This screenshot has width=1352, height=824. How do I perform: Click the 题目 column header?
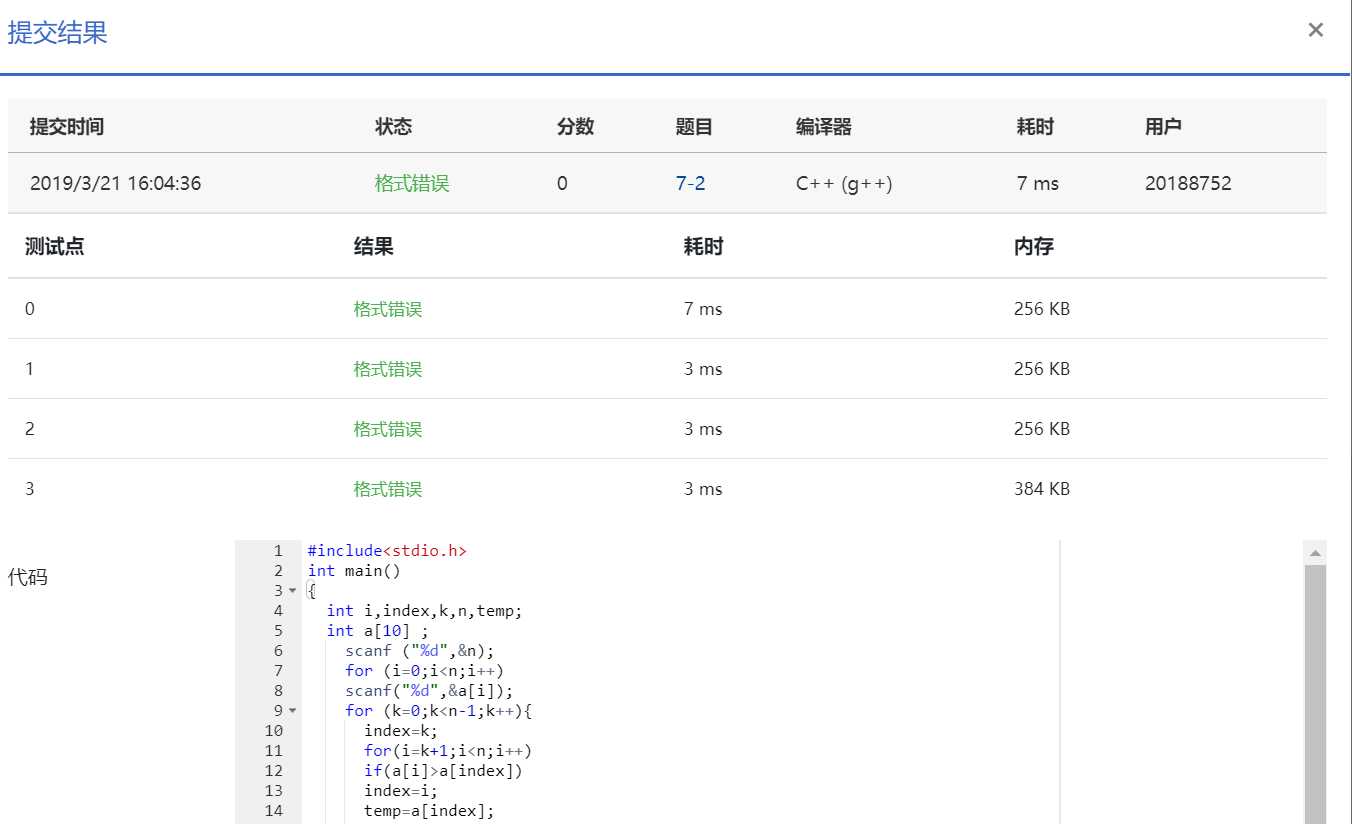tap(694, 127)
